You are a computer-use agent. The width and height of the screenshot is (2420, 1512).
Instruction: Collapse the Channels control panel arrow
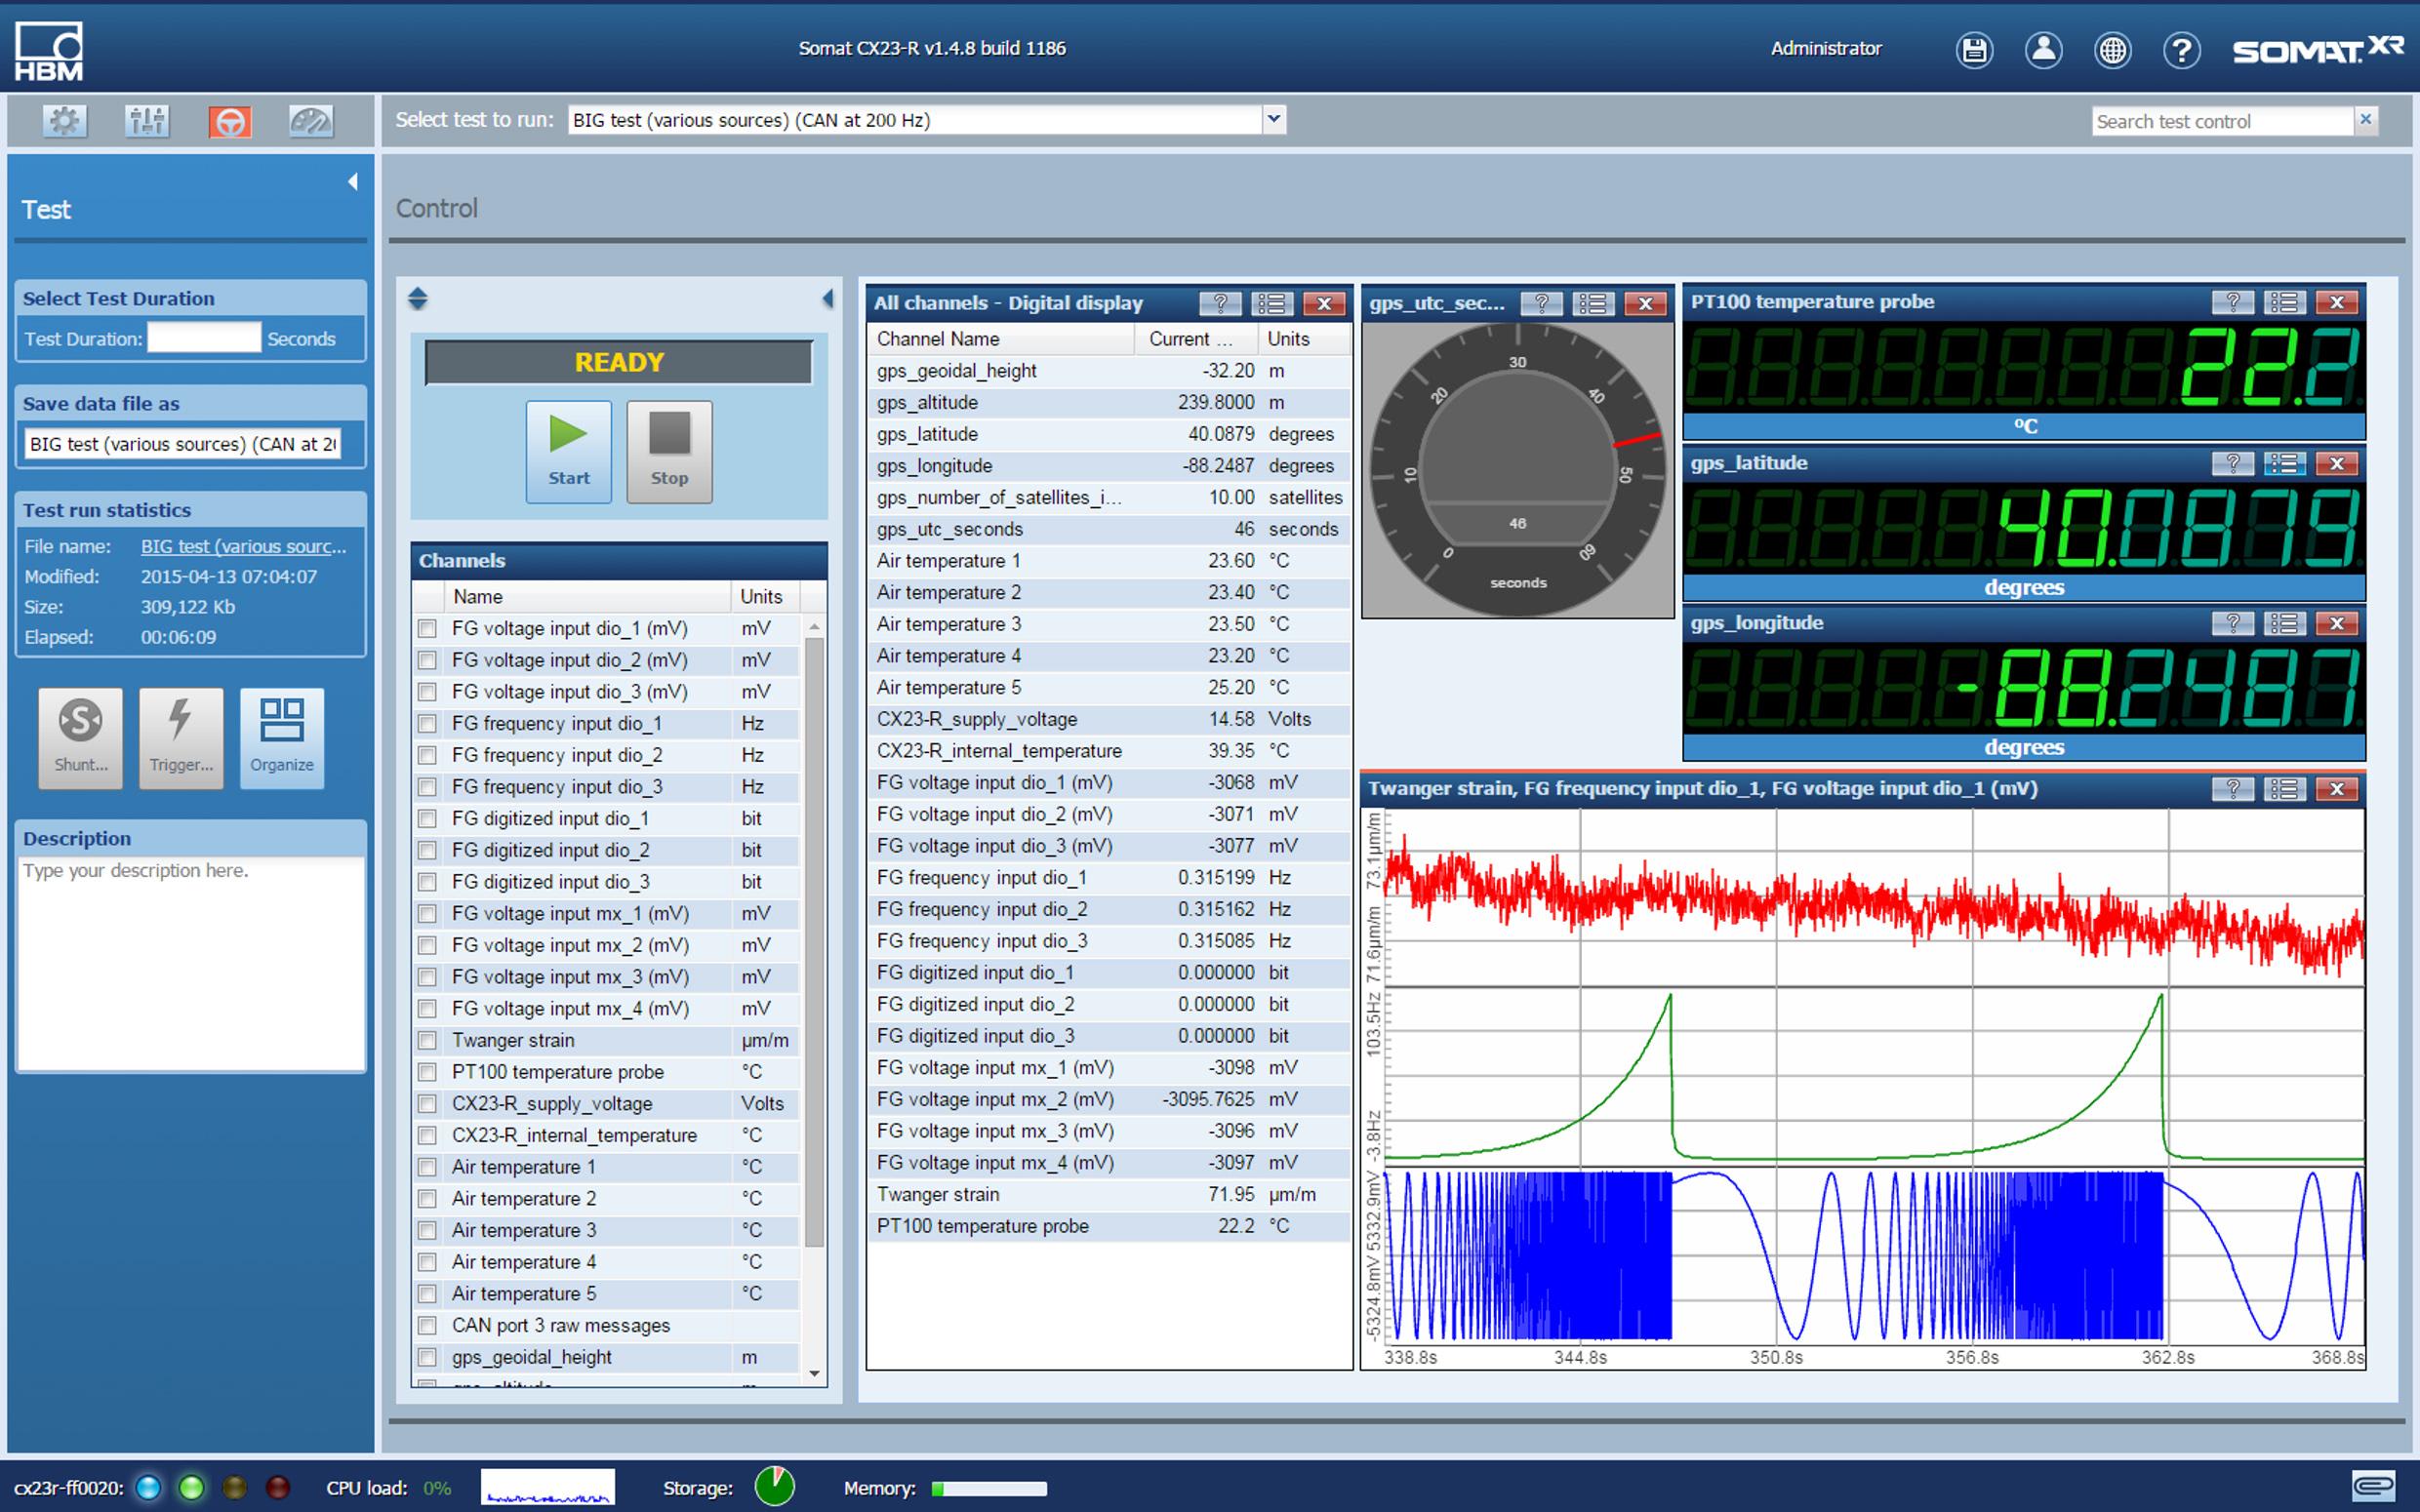pyautogui.click(x=827, y=298)
